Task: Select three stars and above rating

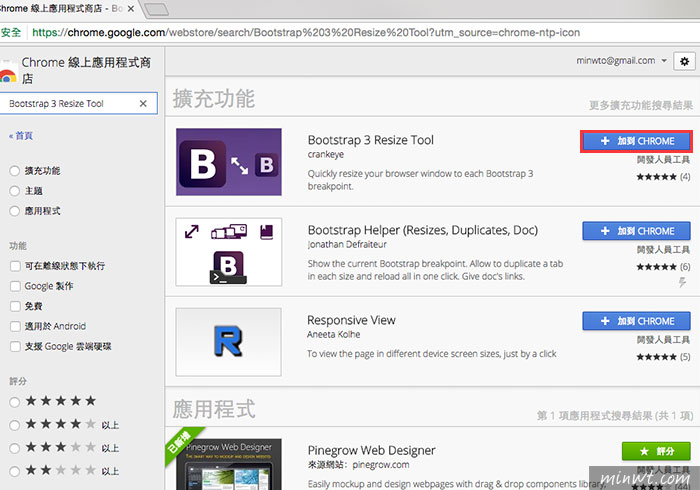Action: (x=15, y=448)
